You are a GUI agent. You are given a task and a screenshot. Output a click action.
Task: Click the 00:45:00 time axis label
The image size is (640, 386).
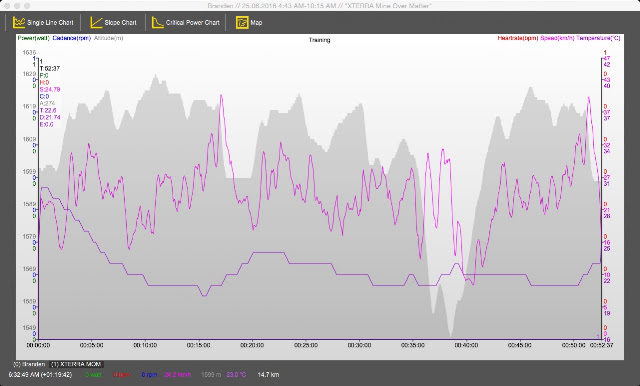pos(520,345)
